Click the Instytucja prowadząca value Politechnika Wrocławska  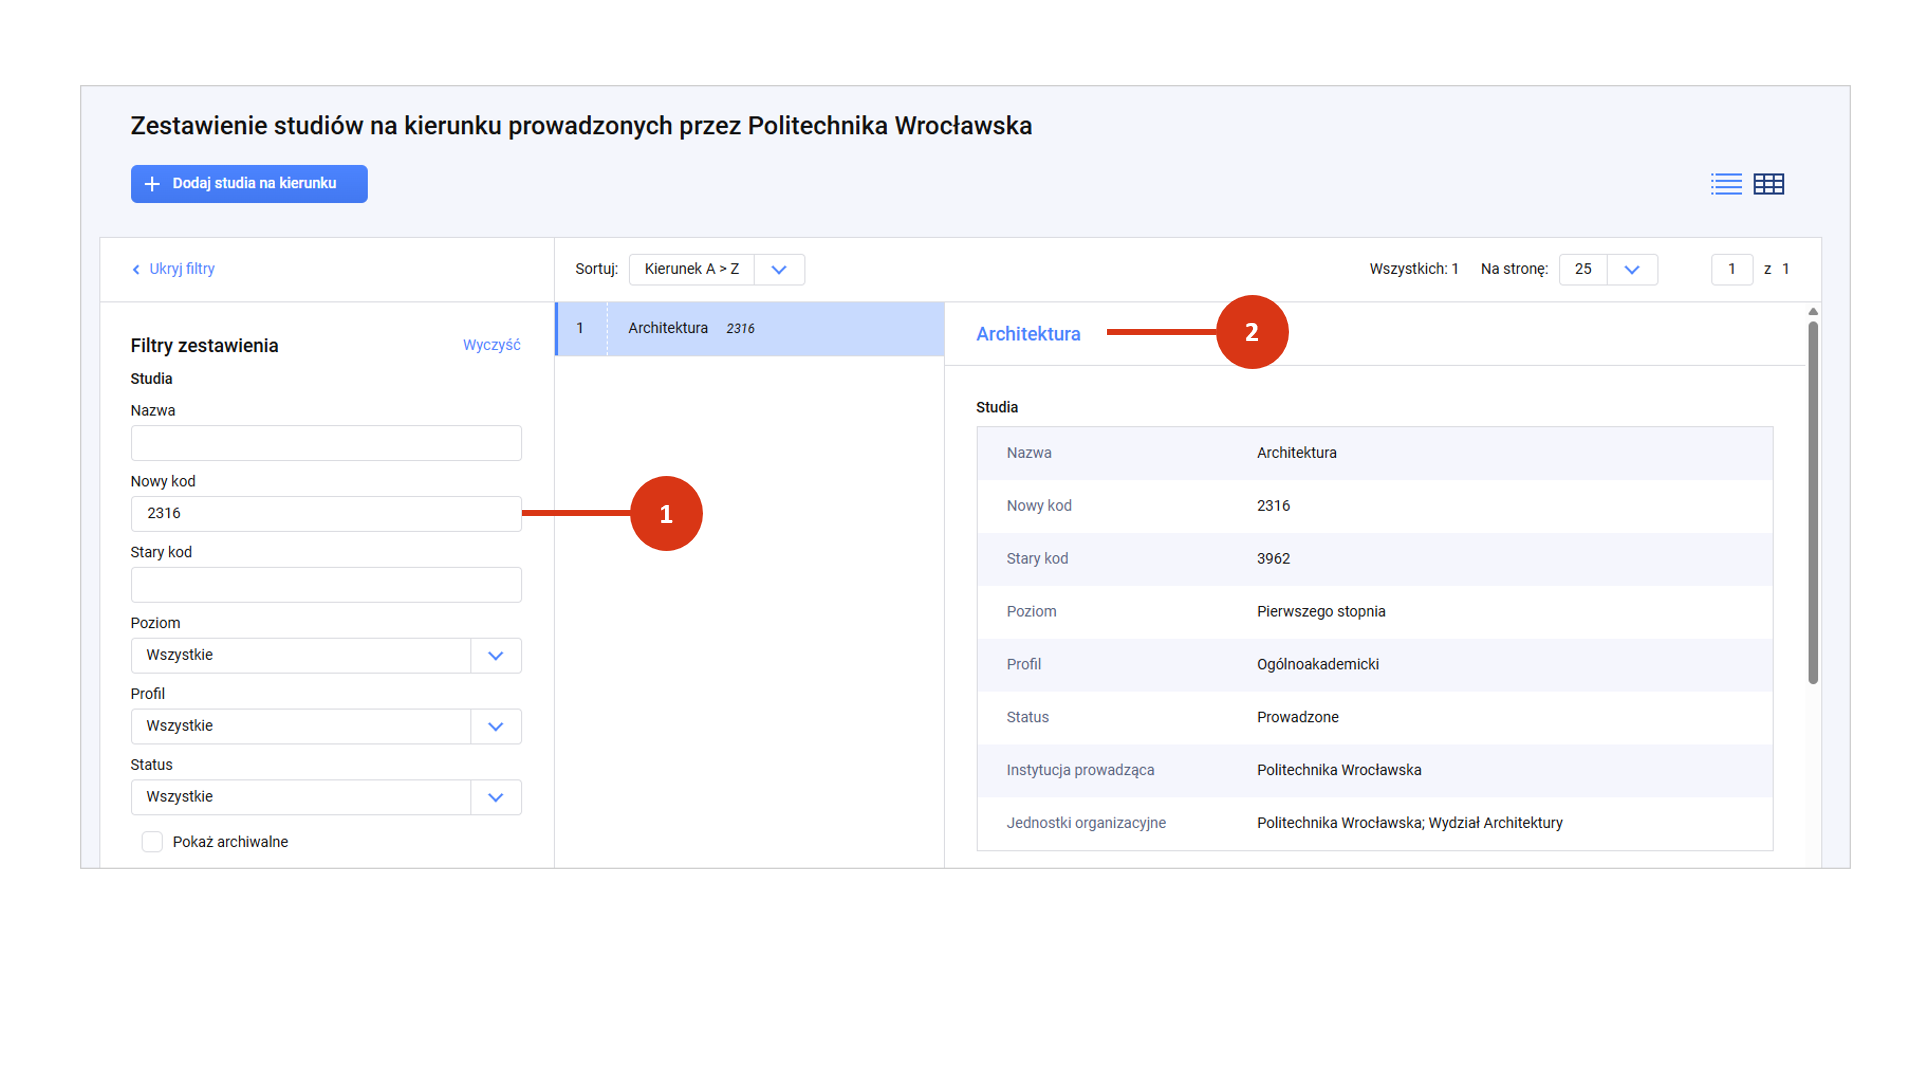click(1339, 770)
